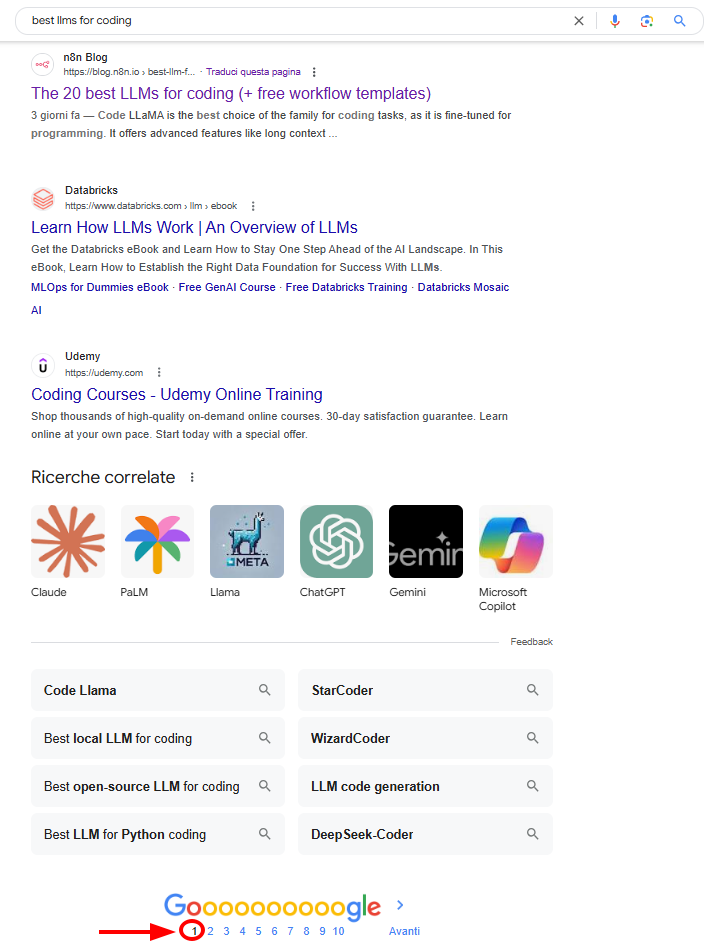The image size is (704, 941).
Task: Go to results page 2
Action: [210, 931]
